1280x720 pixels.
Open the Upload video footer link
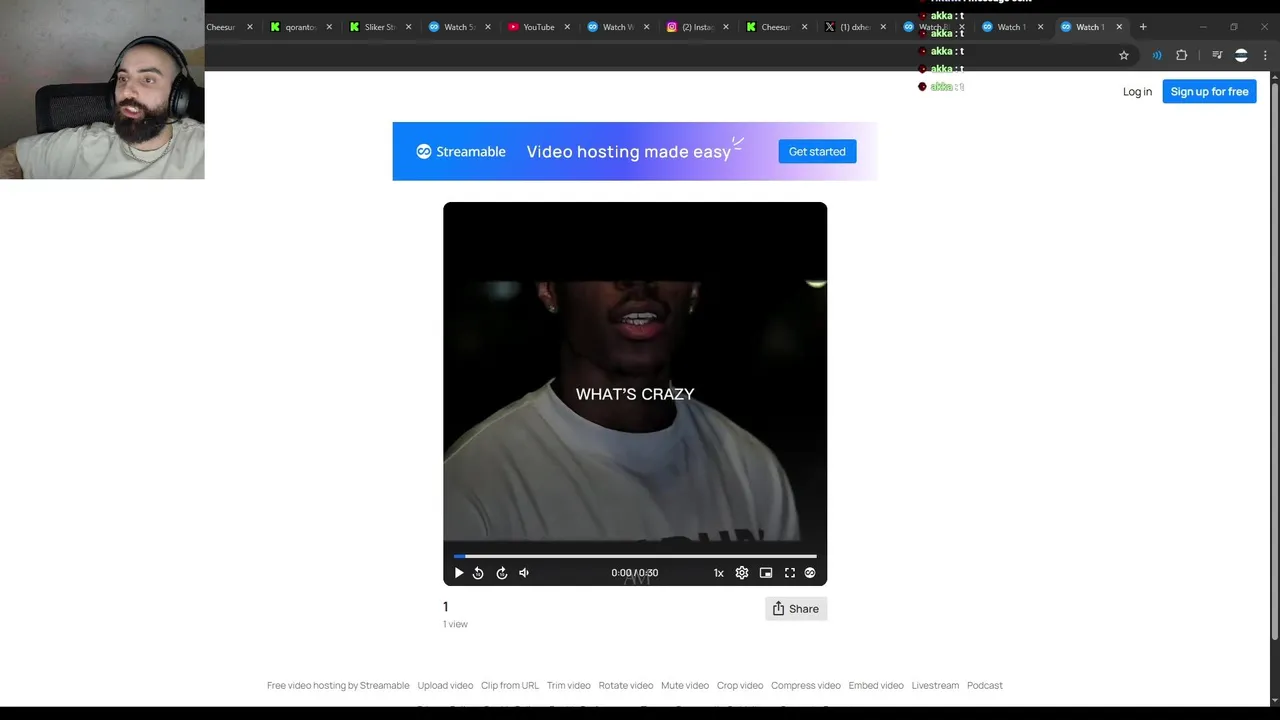[445, 685]
